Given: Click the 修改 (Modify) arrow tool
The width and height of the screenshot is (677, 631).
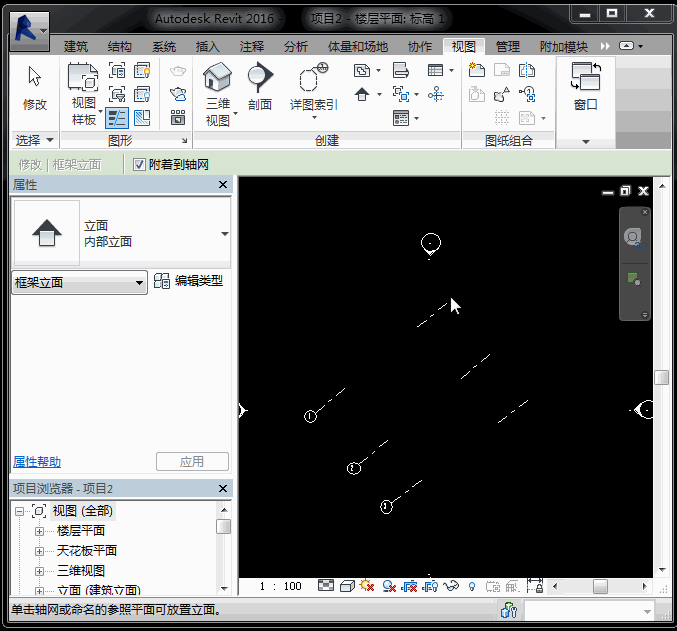Looking at the screenshot, I should (x=34, y=88).
